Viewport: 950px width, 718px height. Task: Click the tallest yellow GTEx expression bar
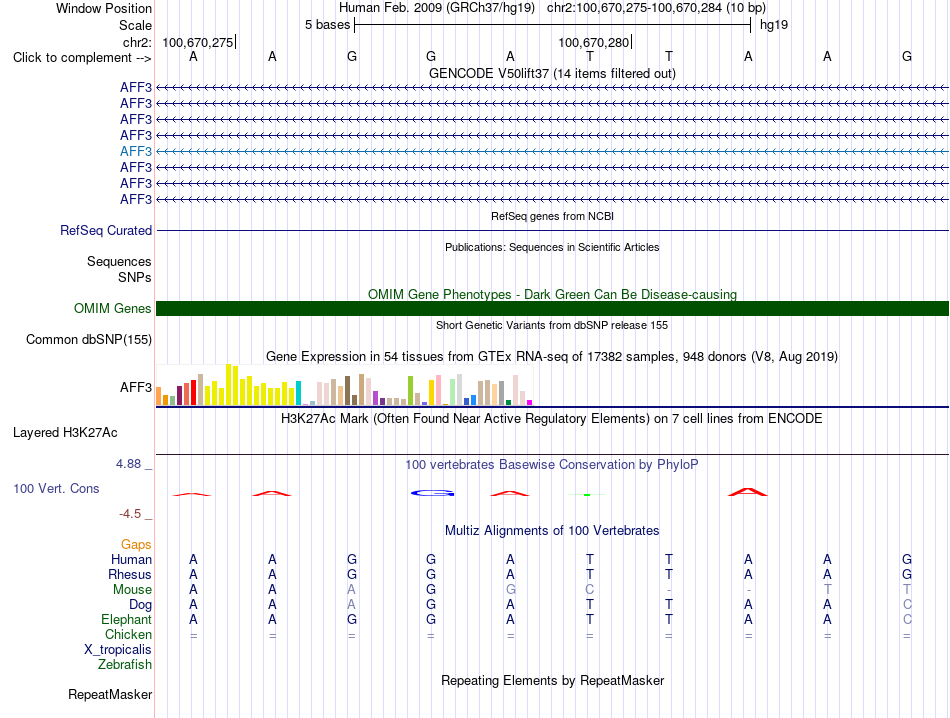pyautogui.click(x=229, y=384)
